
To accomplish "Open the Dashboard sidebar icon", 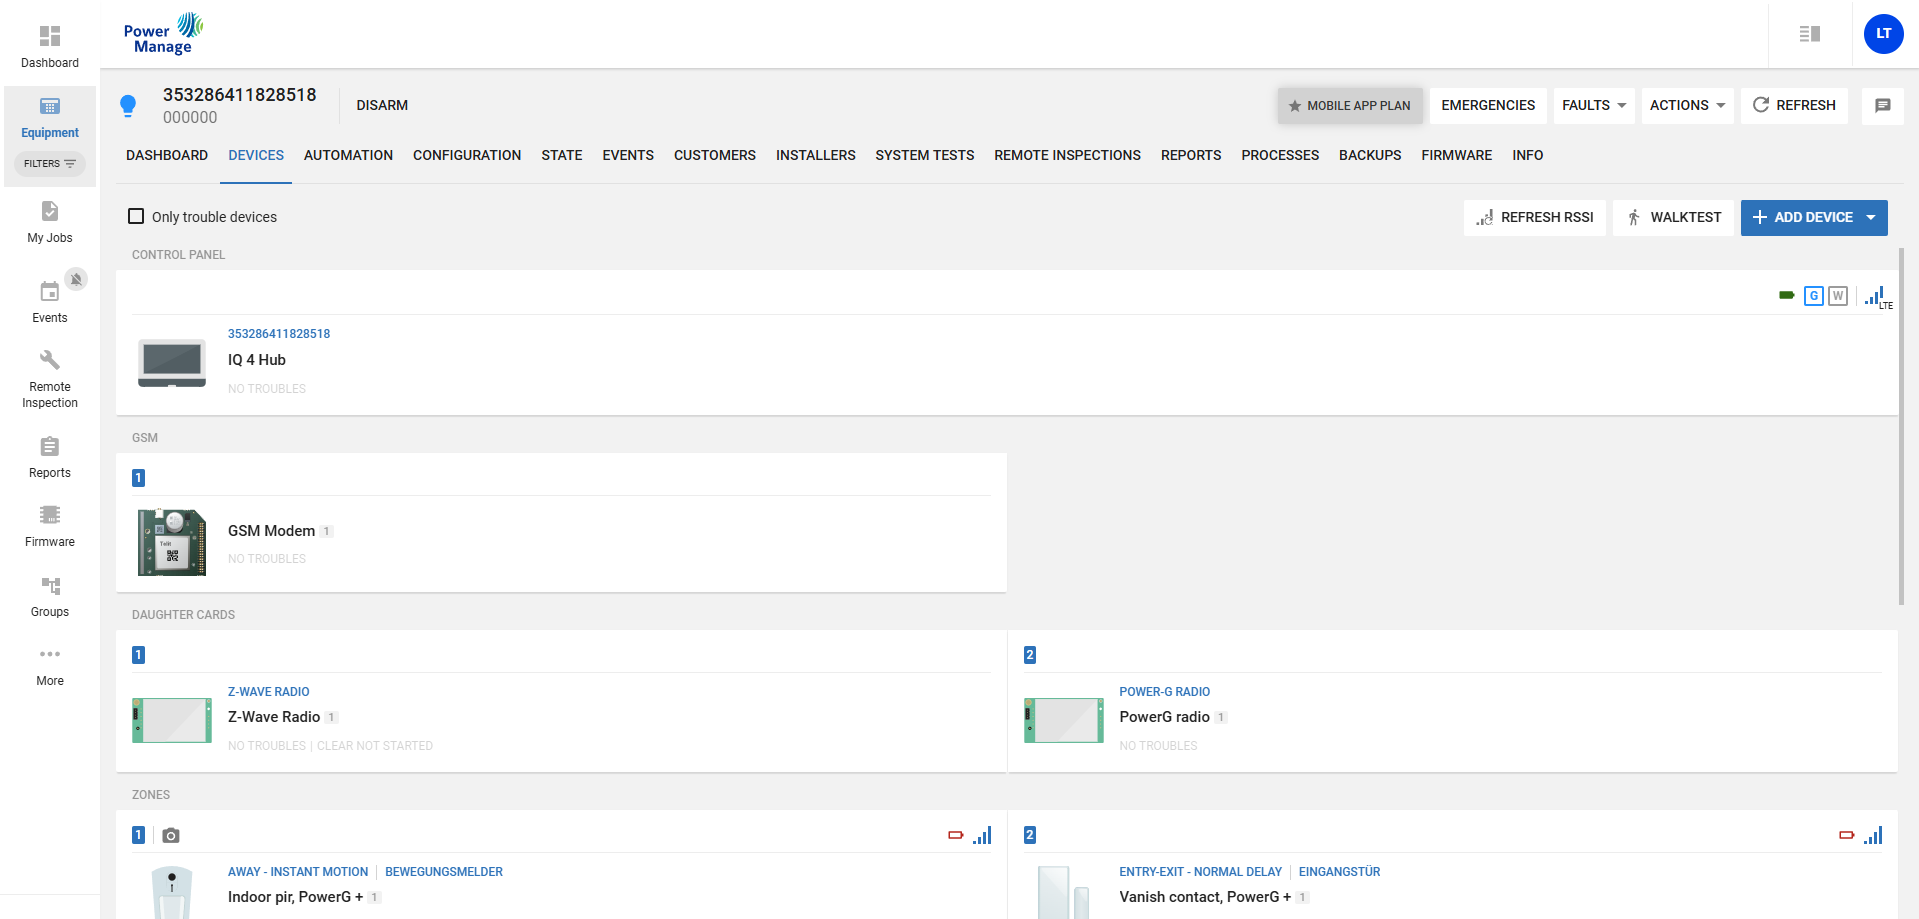I will (x=49, y=37).
